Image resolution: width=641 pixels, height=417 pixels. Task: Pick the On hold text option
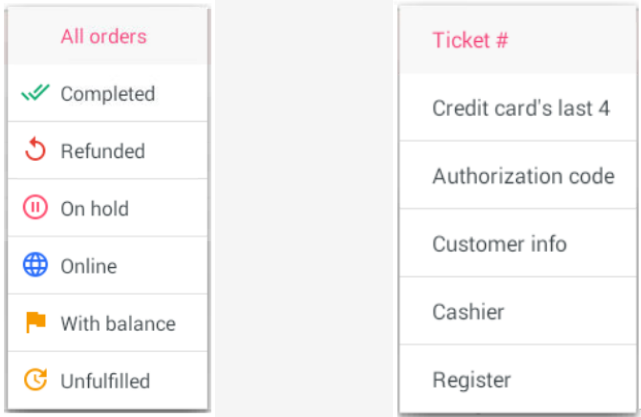point(95,209)
